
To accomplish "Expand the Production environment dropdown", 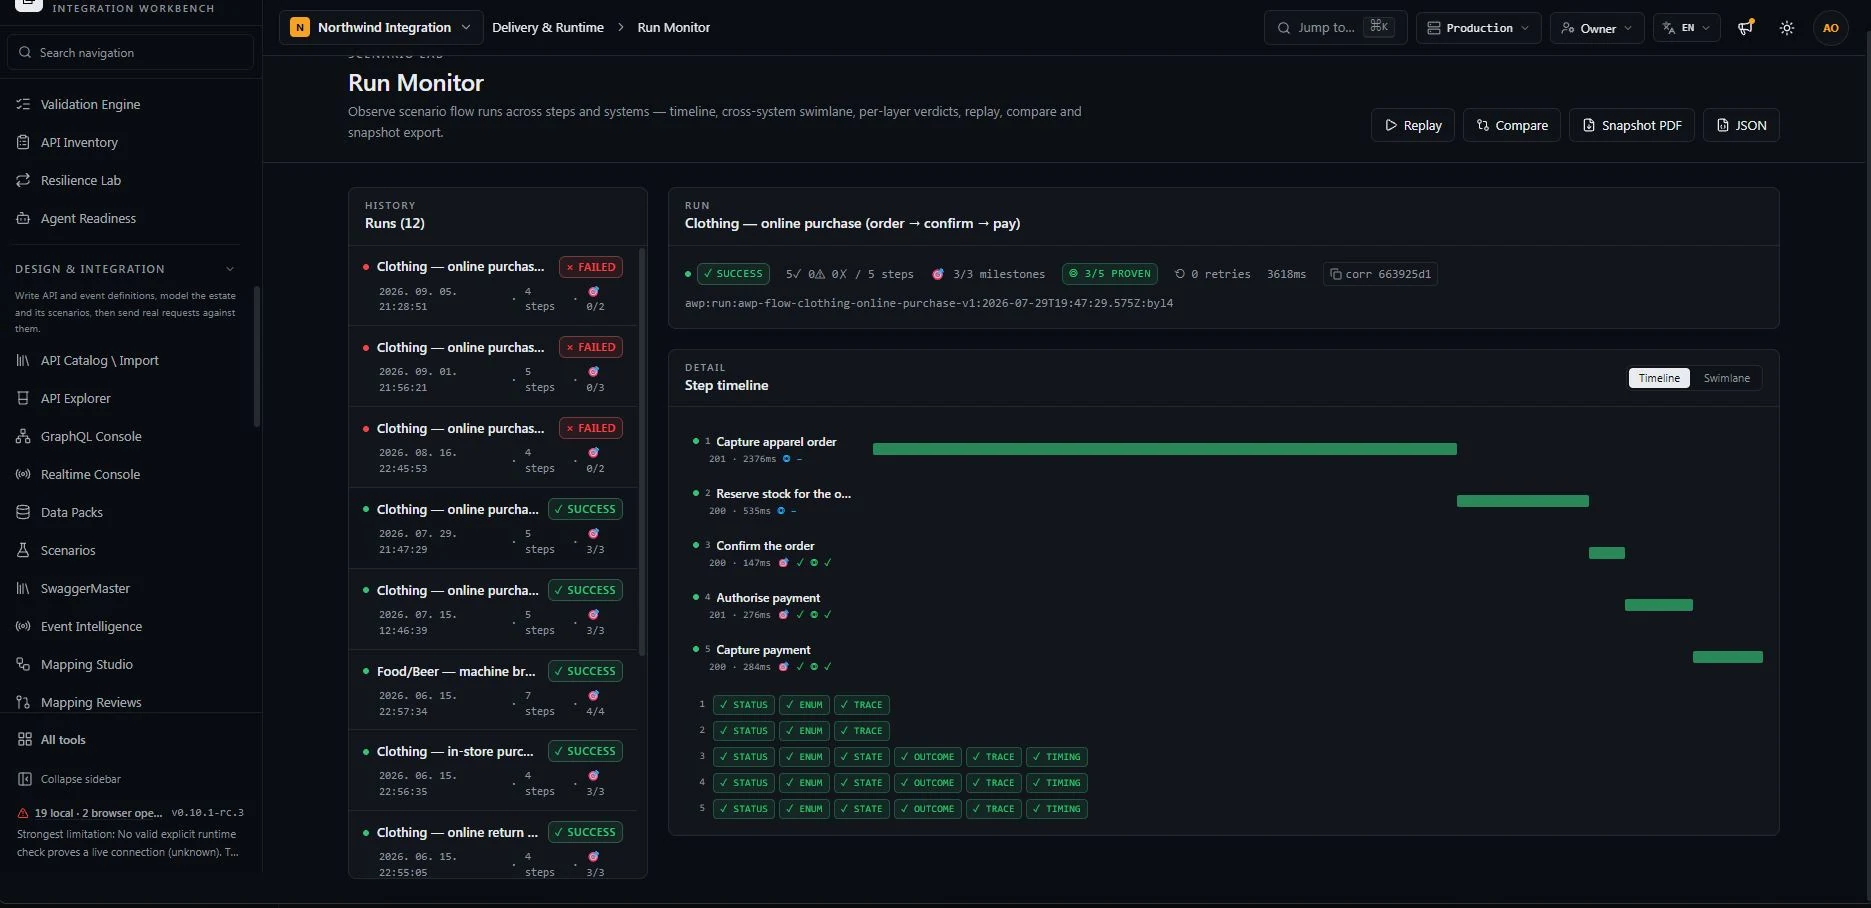I will coord(1478,28).
